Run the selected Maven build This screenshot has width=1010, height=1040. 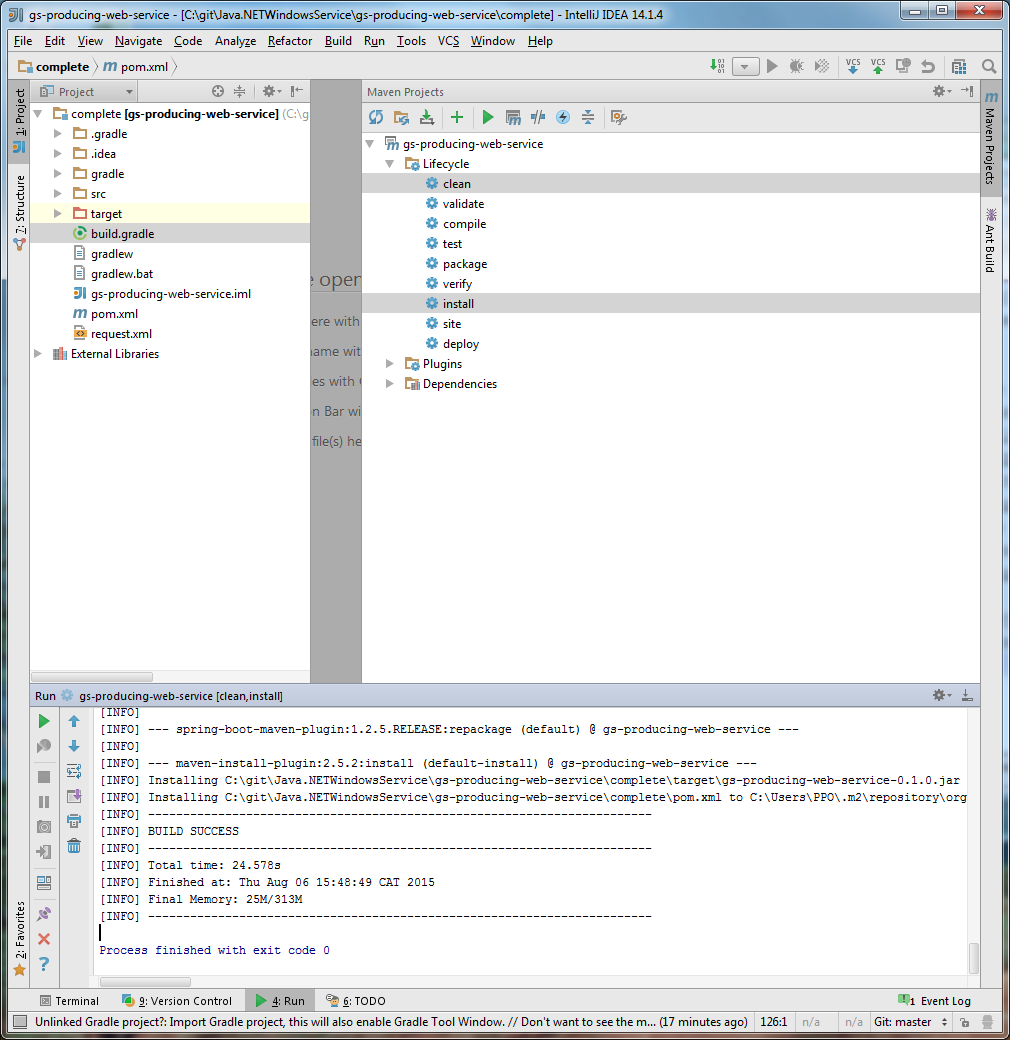[x=487, y=117]
